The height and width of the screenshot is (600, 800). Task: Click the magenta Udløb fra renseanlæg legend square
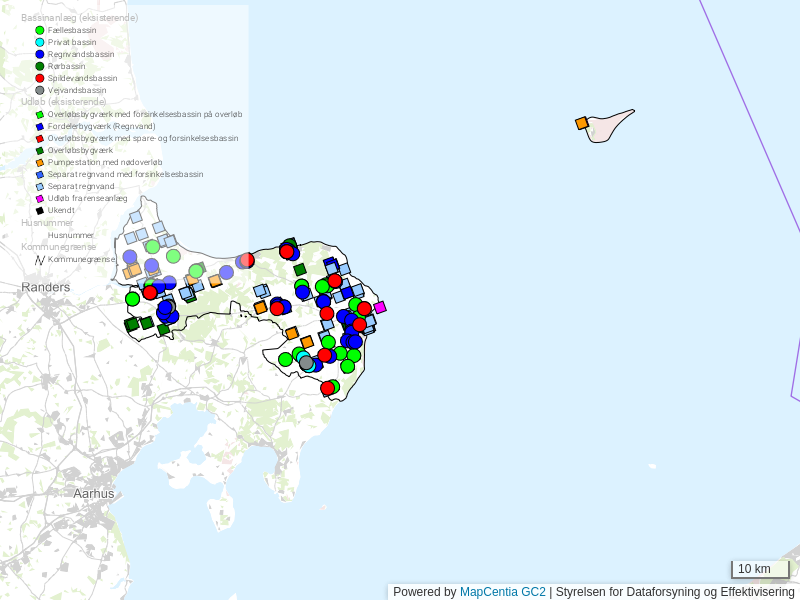tap(40, 199)
